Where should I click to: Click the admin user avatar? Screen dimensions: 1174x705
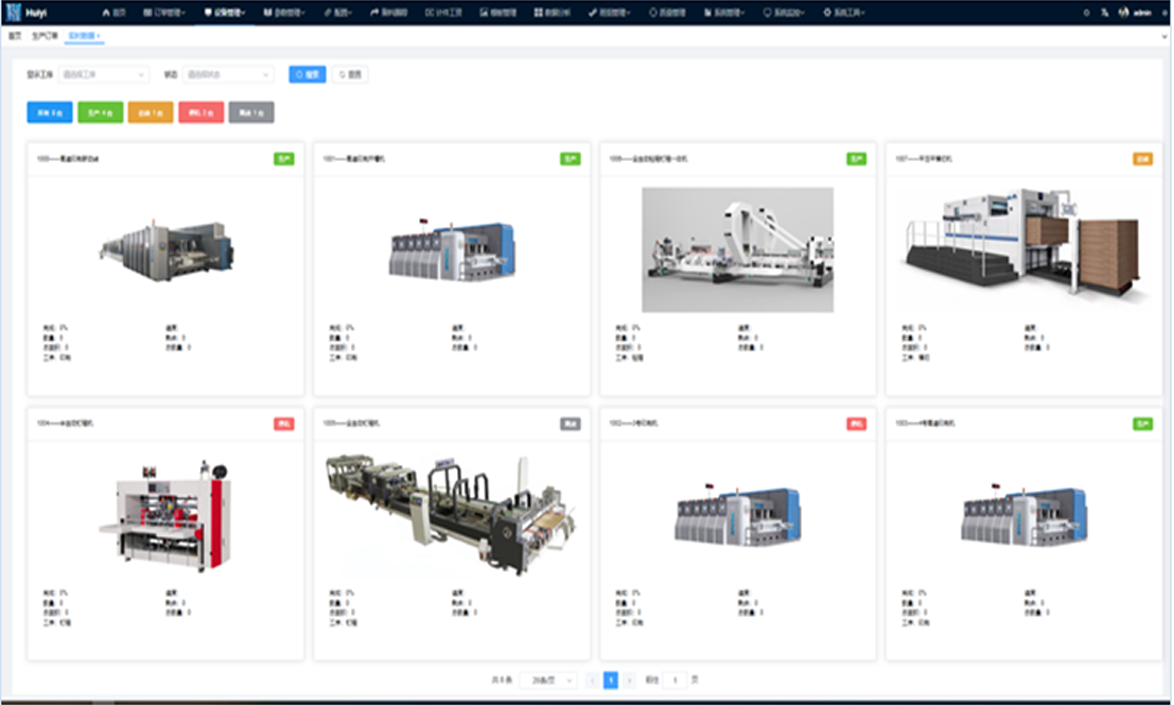pos(1124,13)
